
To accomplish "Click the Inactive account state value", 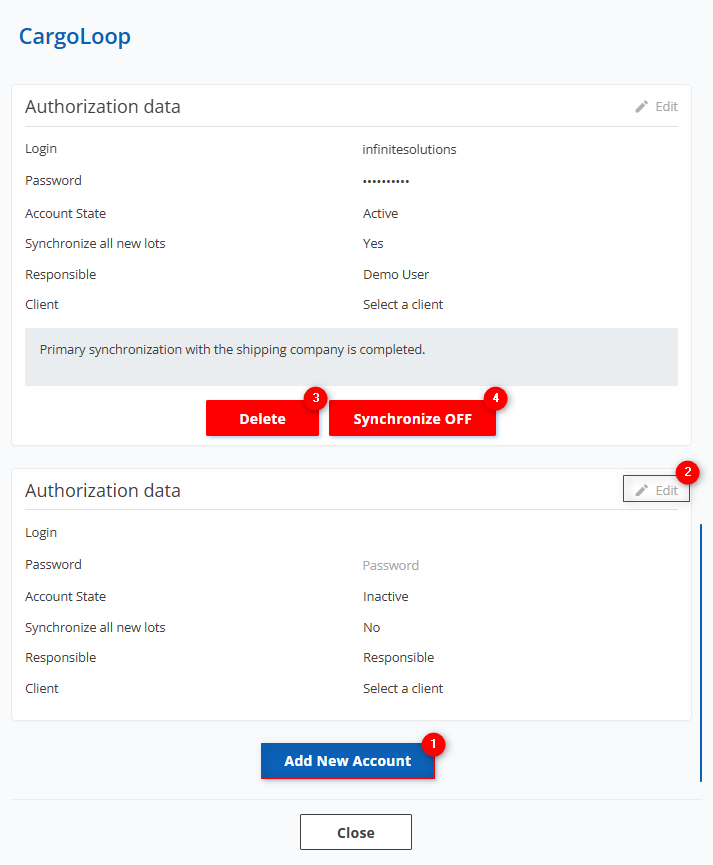I will click(385, 596).
